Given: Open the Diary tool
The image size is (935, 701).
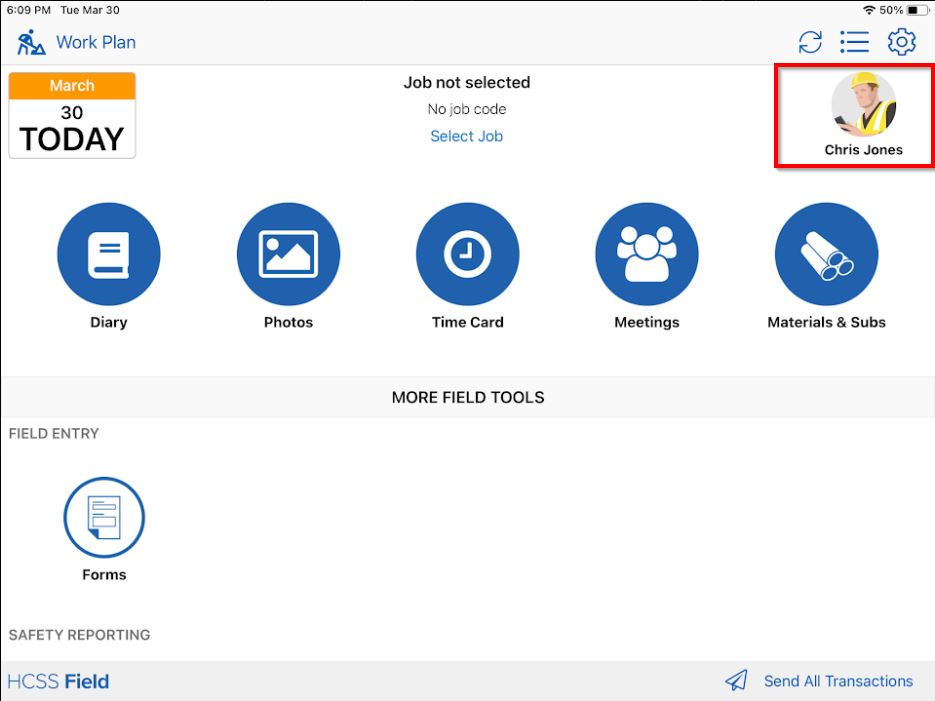Looking at the screenshot, I should point(108,254).
